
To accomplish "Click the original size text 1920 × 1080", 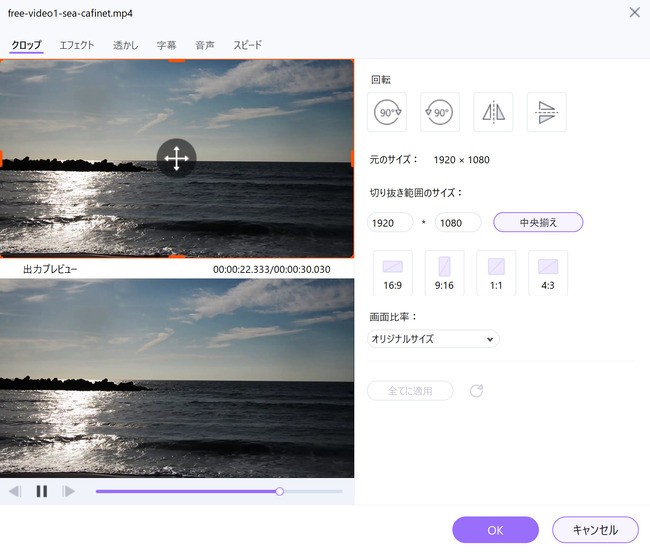I will [x=461, y=160].
